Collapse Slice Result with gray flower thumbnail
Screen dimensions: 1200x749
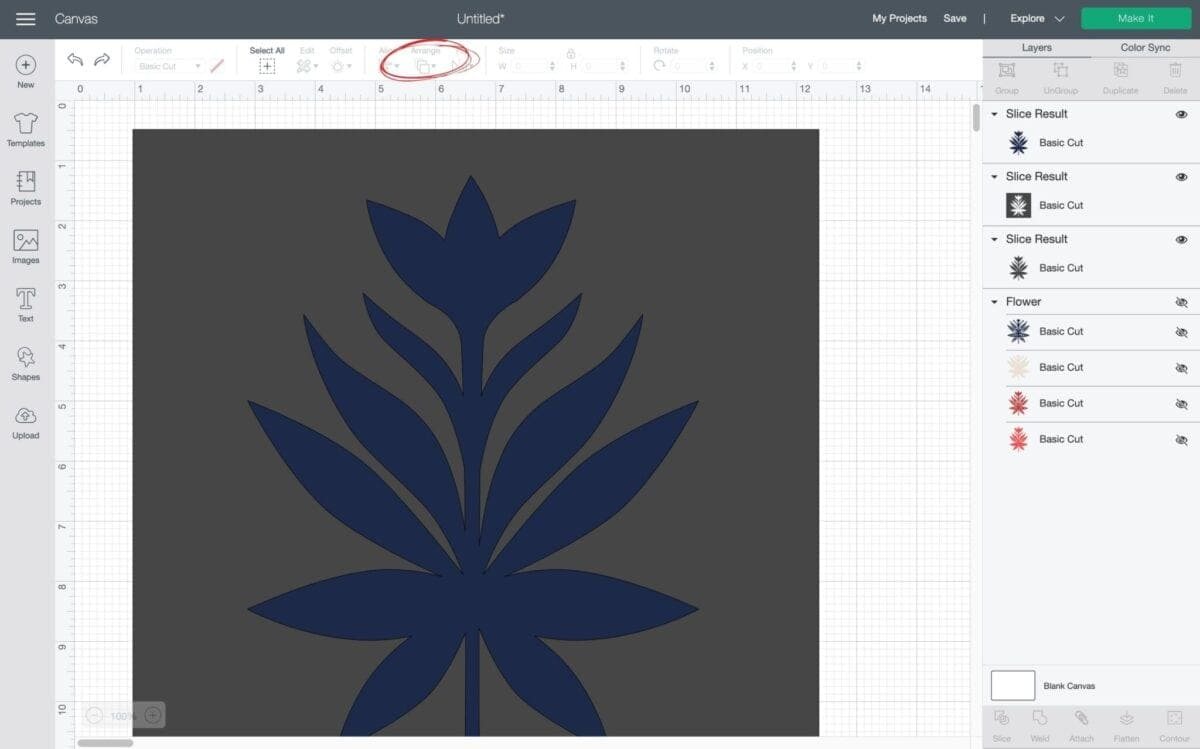click(x=994, y=240)
